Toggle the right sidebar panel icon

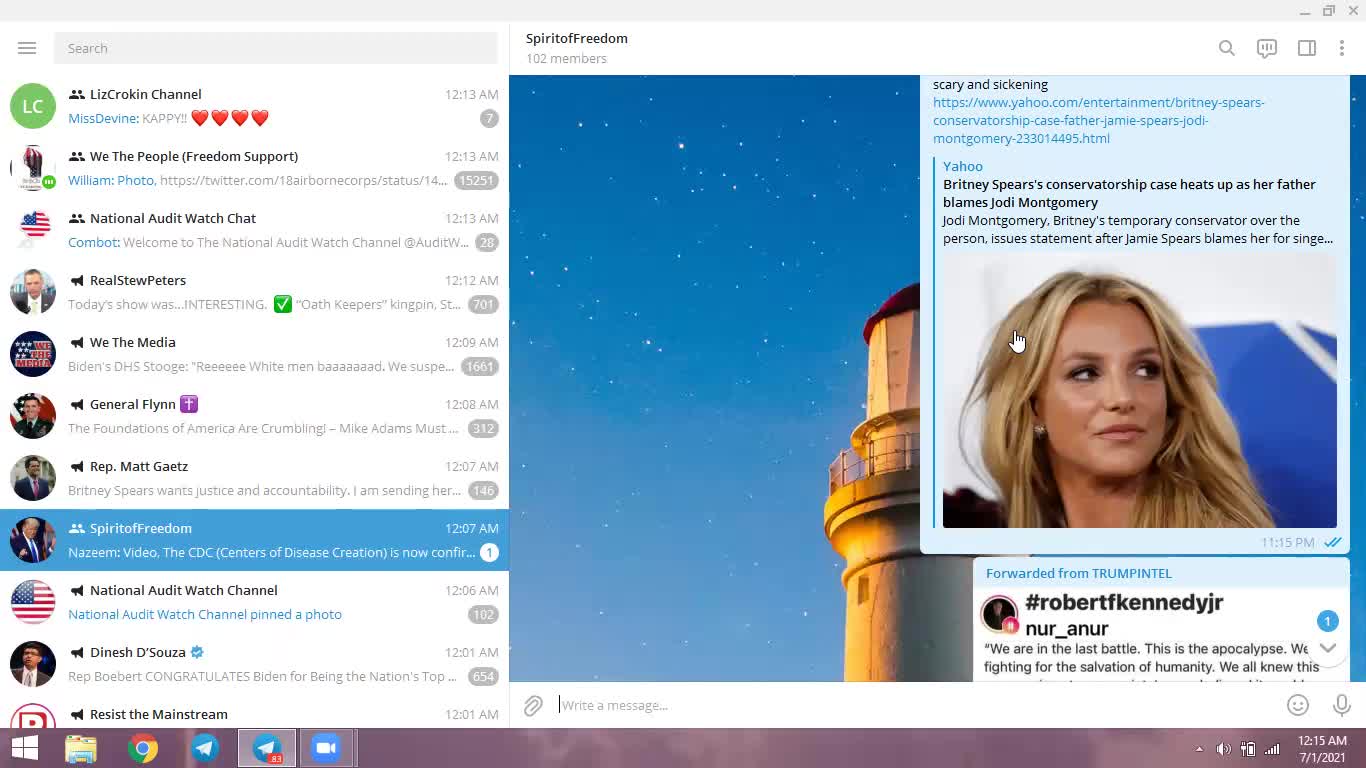tap(1307, 48)
